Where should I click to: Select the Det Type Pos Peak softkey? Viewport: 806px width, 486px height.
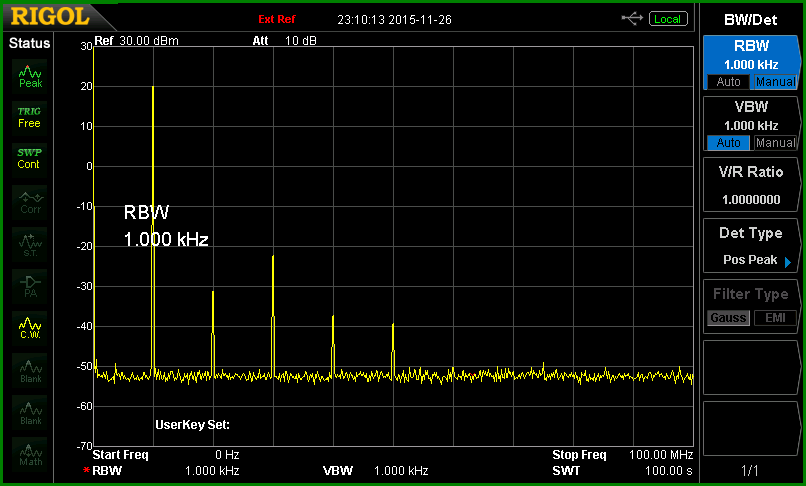point(751,245)
